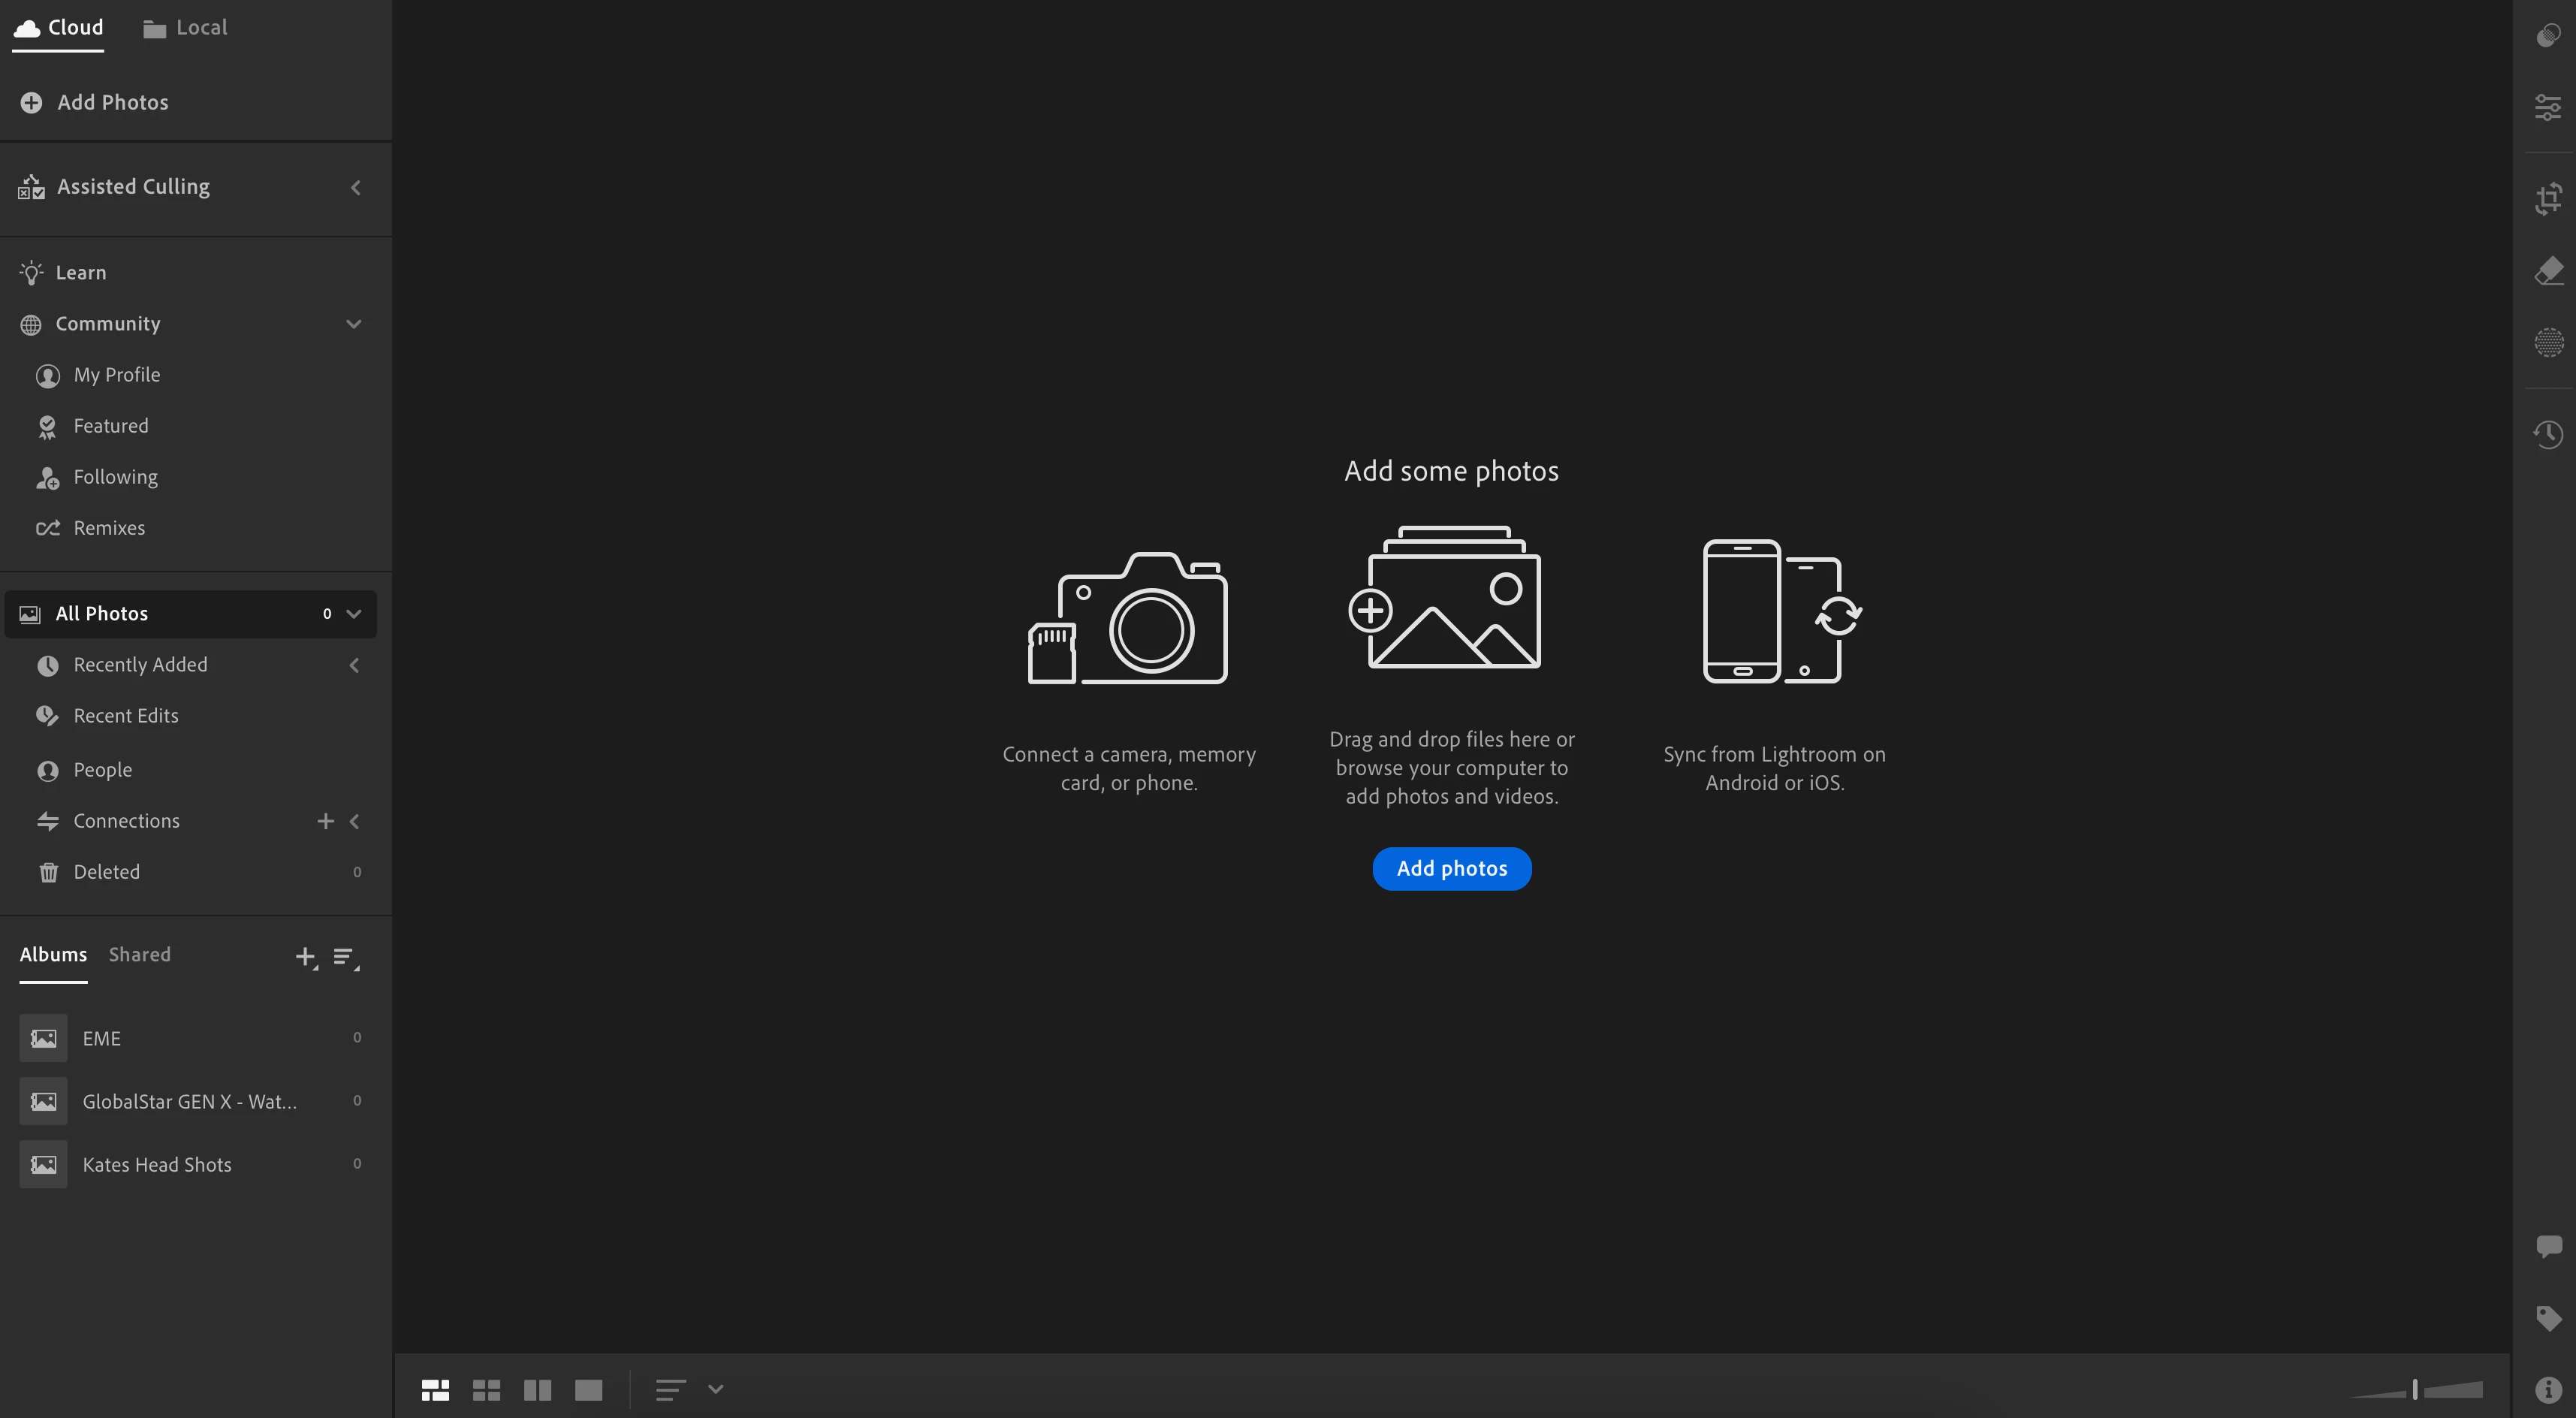Click the Add Photos plus circle icon
Screen dimensions: 2576x1418
(31, 102)
